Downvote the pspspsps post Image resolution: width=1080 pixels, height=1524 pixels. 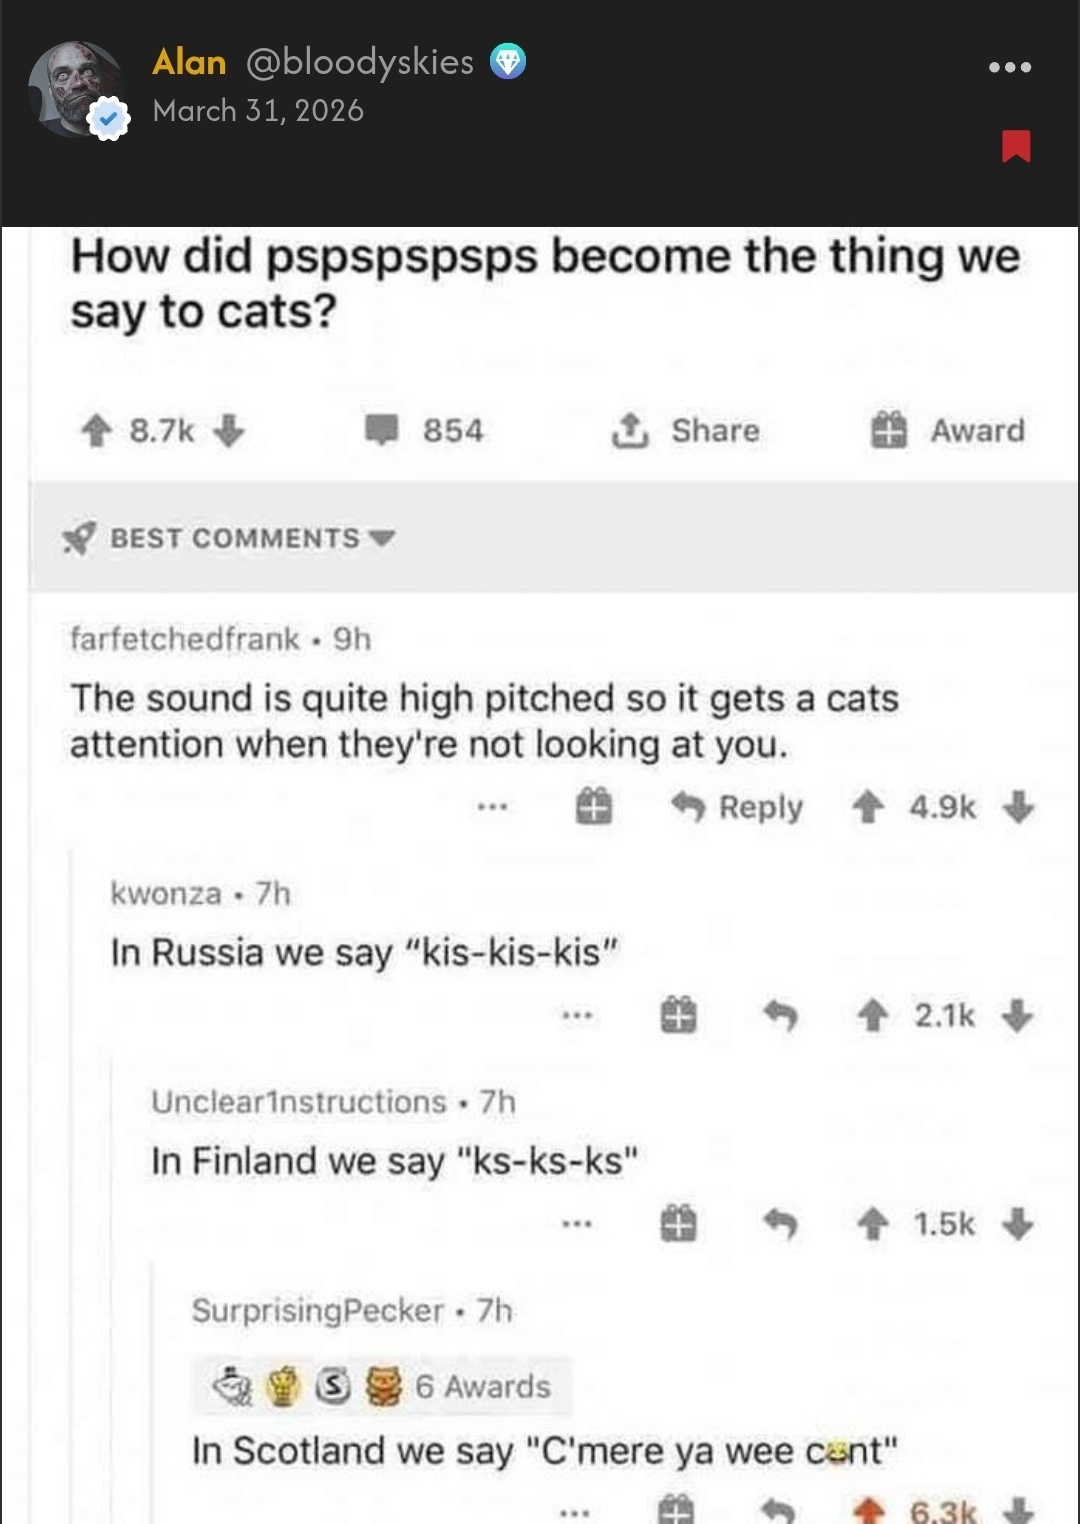click(229, 431)
